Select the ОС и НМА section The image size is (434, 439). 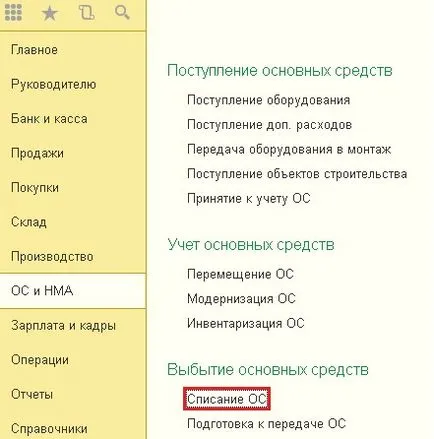73,291
